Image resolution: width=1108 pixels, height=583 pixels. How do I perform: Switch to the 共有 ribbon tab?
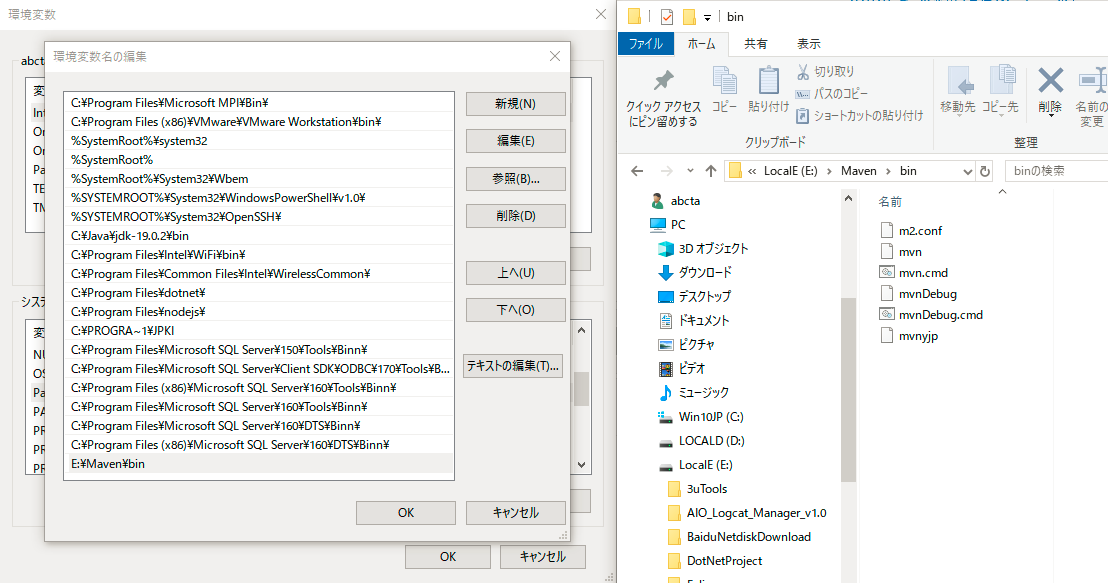click(x=755, y=44)
